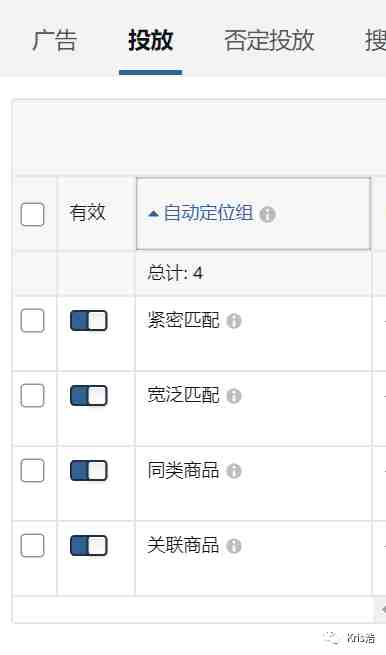Image resolution: width=386 pixels, height=655 pixels.
Task: Check the 同类商品 row checkbox
Action: 33,470
